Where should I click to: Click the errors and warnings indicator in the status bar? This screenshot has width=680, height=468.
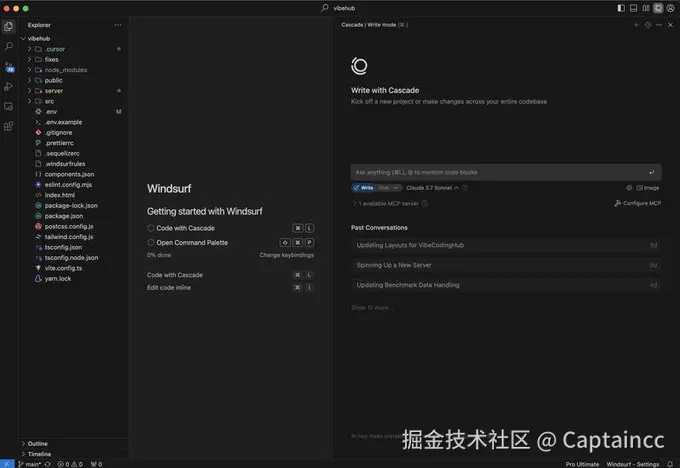[x=70, y=464]
